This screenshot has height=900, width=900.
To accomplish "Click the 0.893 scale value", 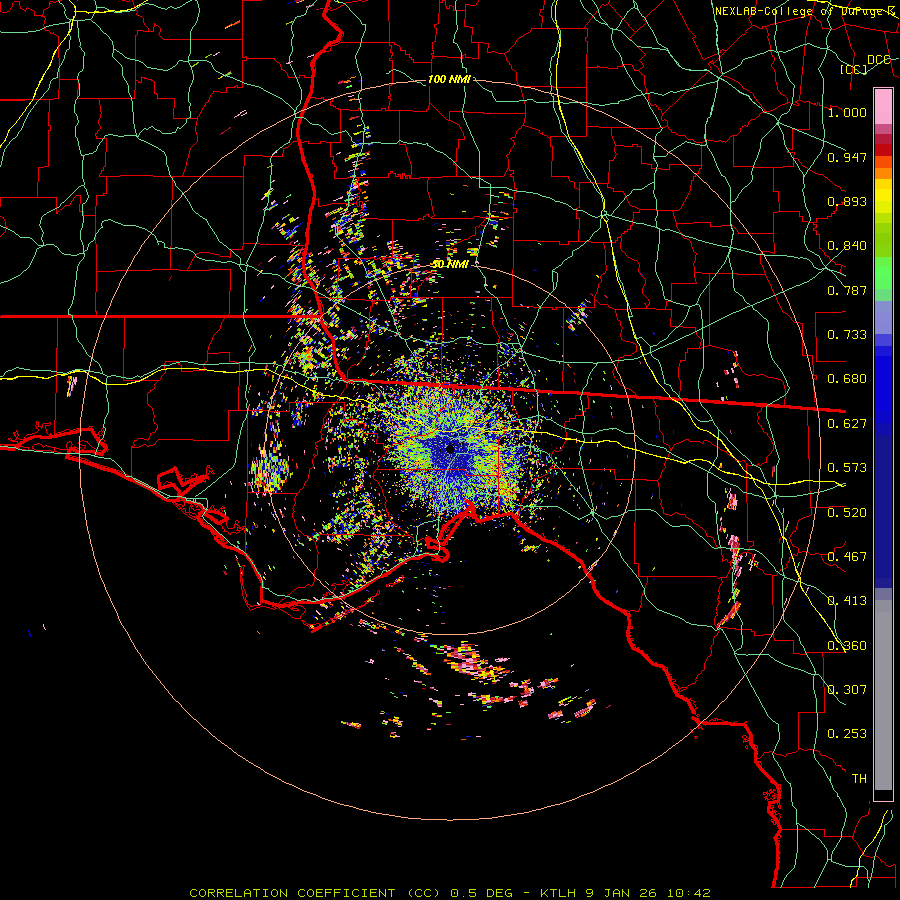I will pyautogui.click(x=847, y=201).
